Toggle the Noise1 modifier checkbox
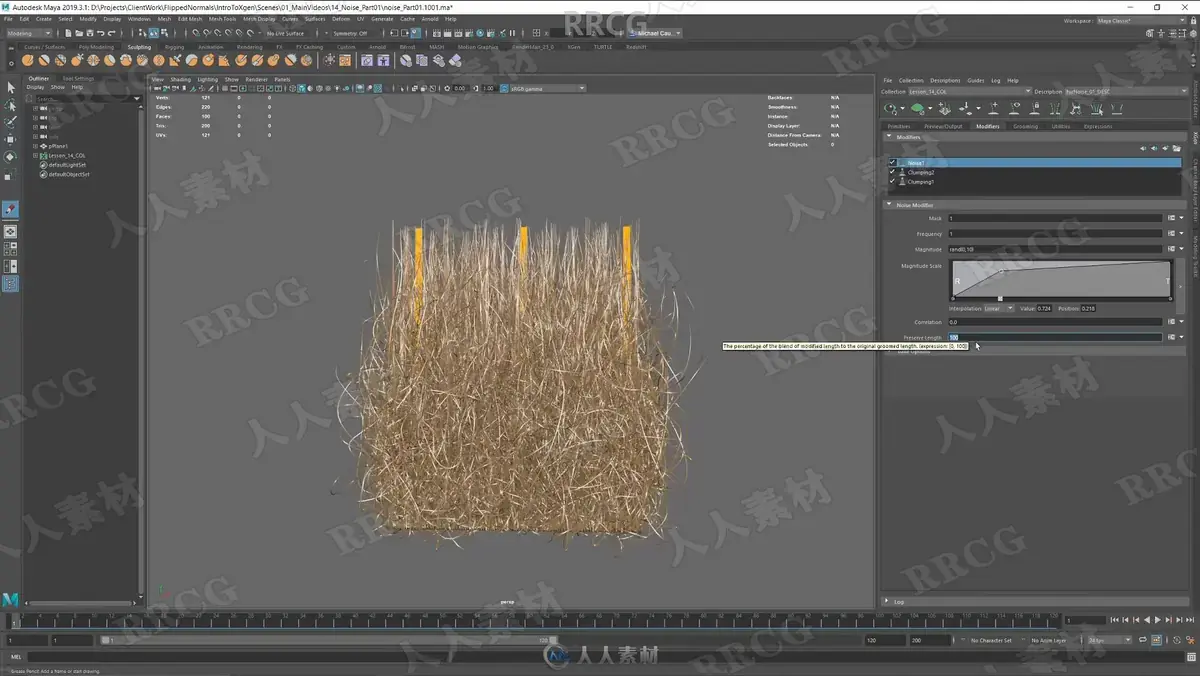1200x676 pixels. 893,162
